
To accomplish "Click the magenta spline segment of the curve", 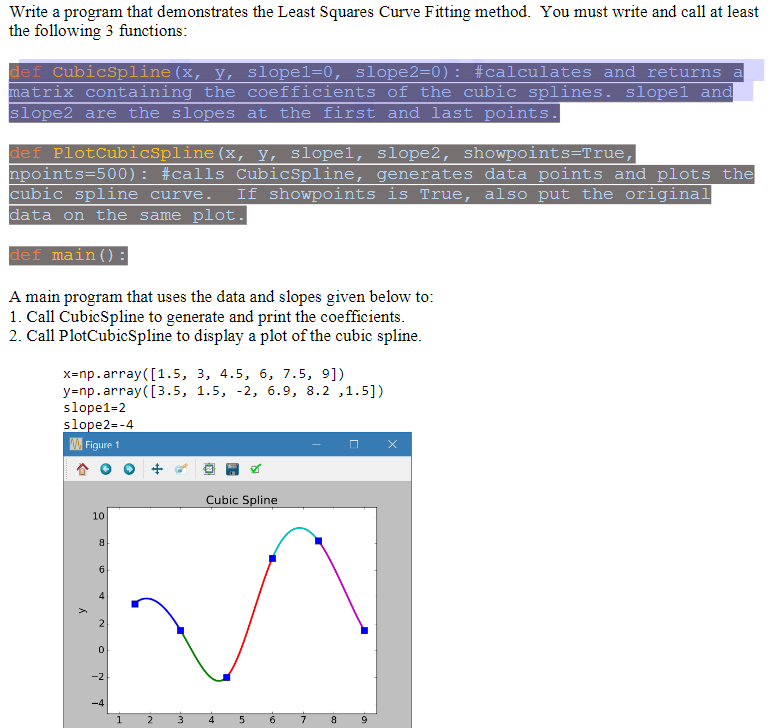I will (x=343, y=587).
